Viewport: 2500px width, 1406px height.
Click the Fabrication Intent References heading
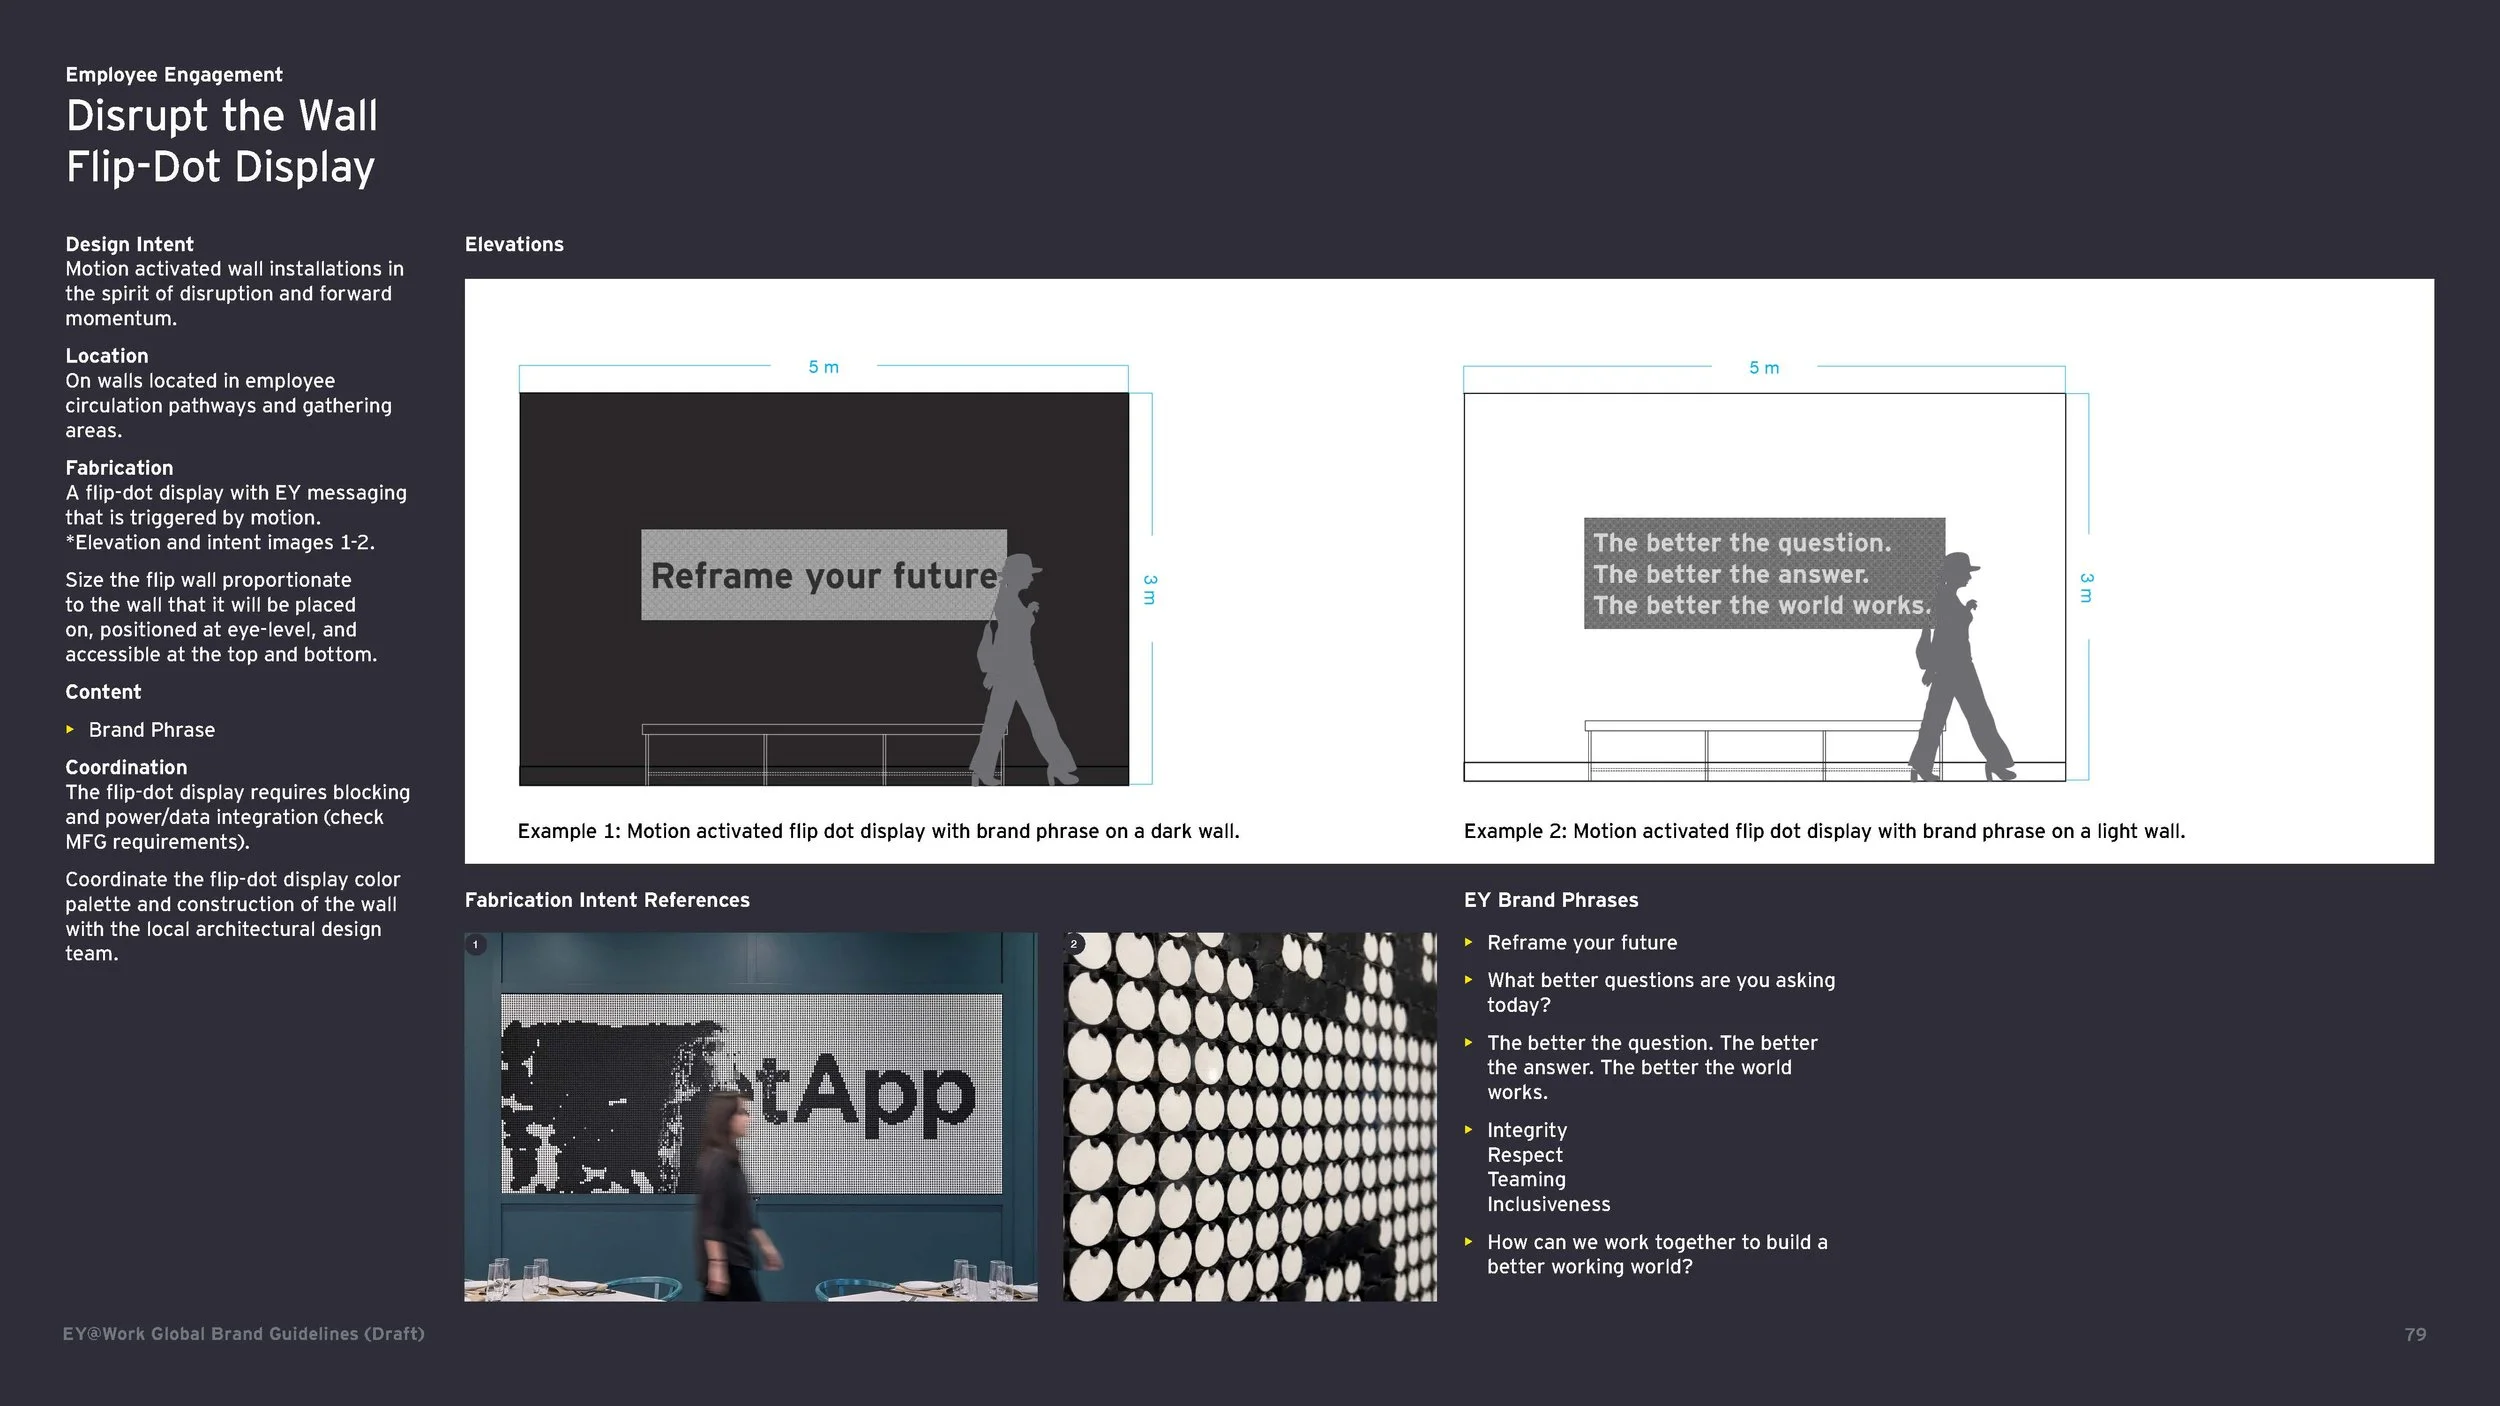pos(607,900)
